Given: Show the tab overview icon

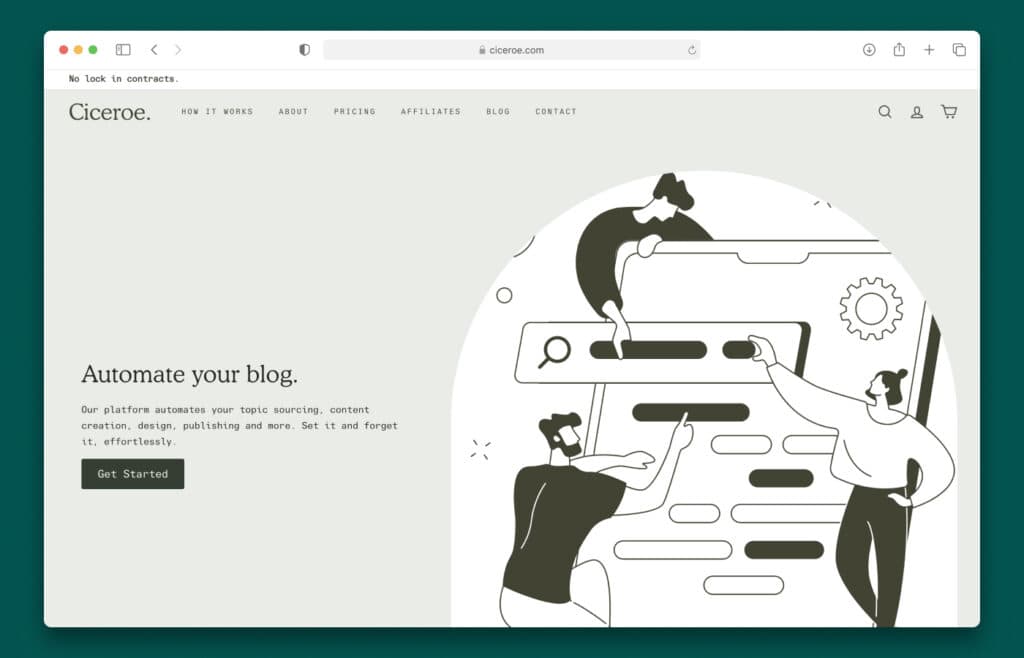Looking at the screenshot, I should [x=957, y=49].
